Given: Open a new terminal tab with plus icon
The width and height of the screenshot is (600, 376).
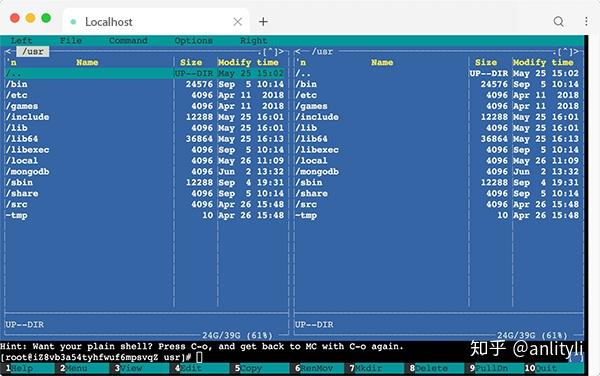Looking at the screenshot, I should [263, 21].
